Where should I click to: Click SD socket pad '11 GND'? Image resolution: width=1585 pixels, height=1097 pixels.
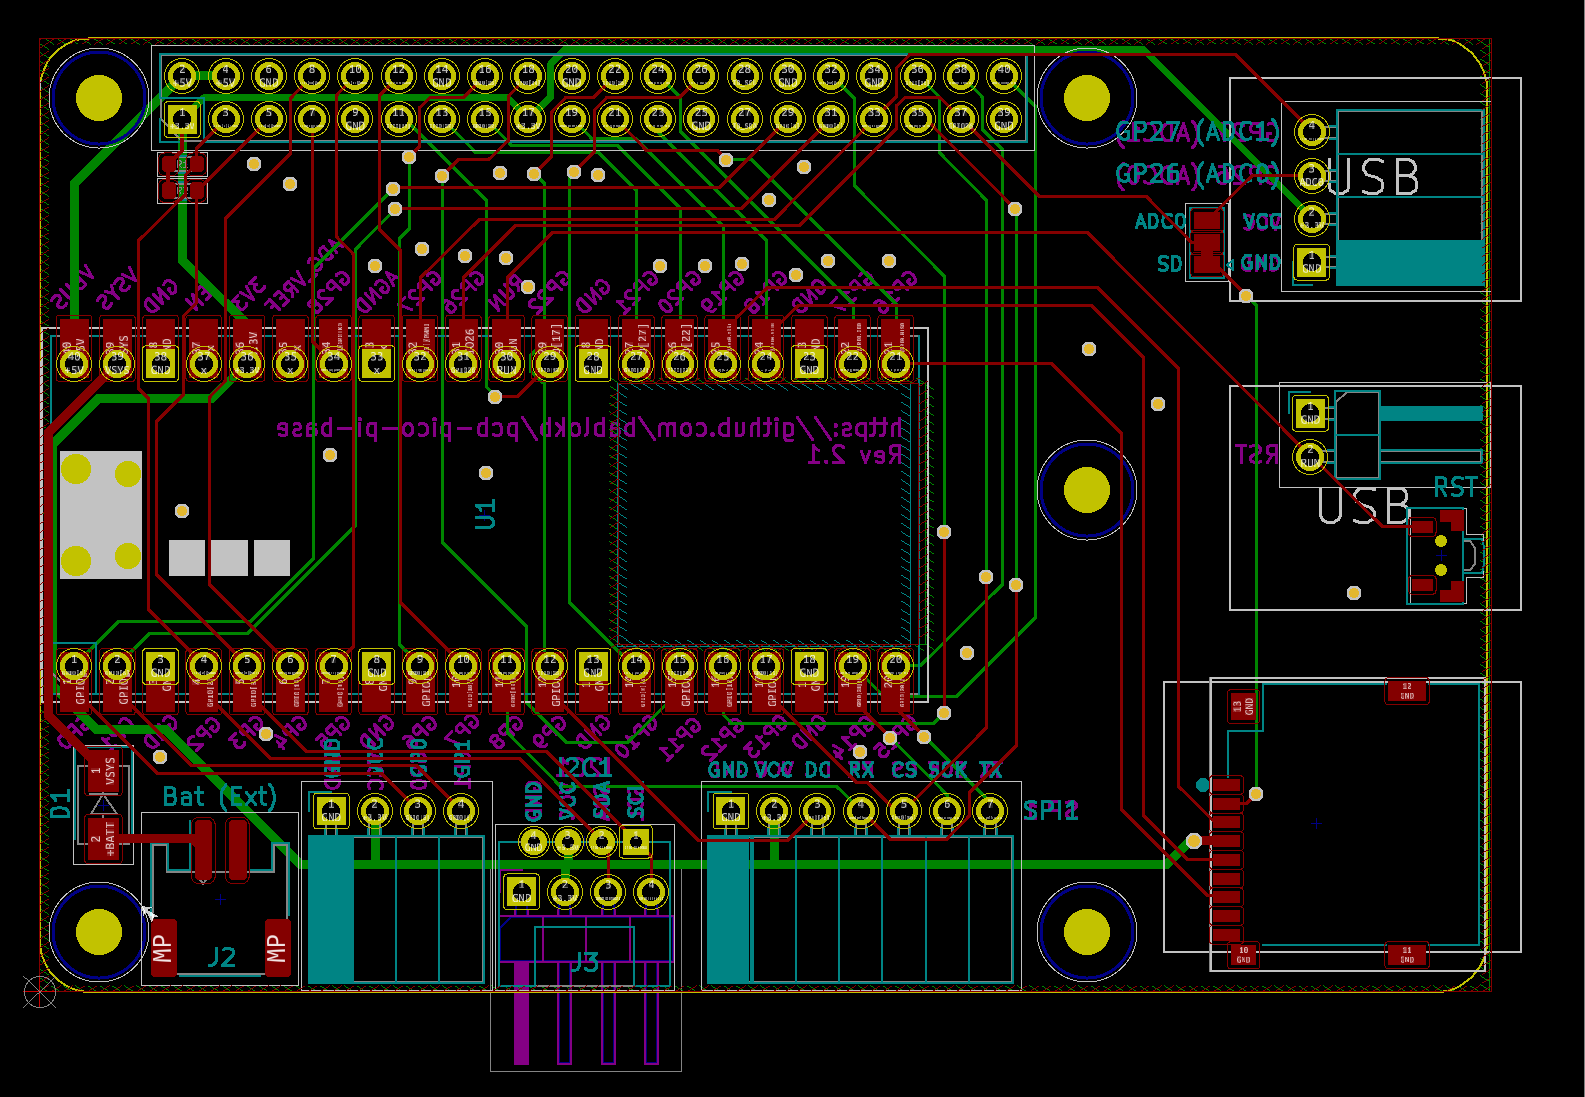[1406, 955]
